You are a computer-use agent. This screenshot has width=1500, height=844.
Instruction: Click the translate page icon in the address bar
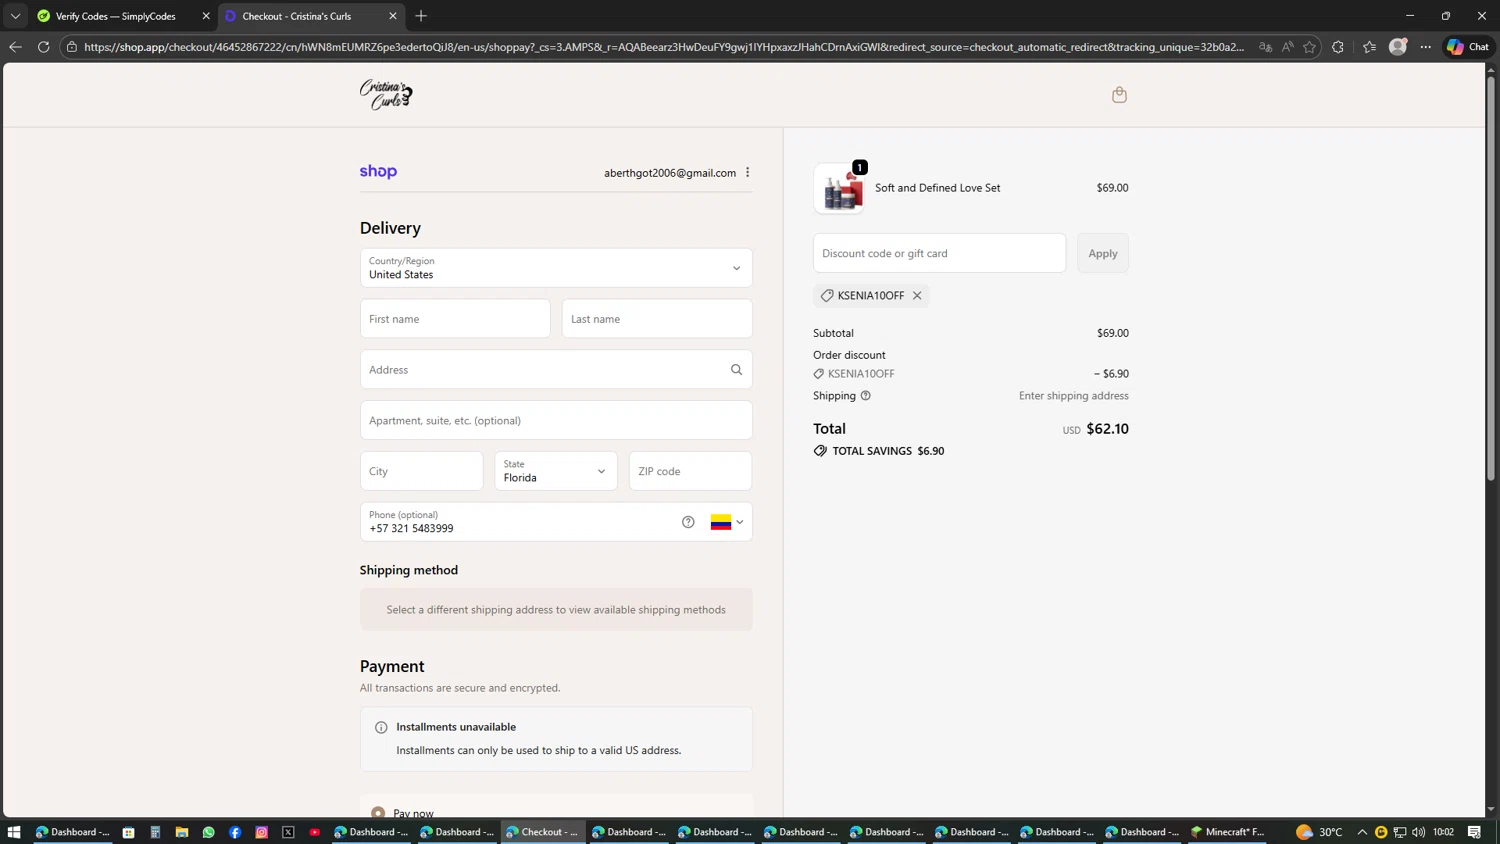[x=1265, y=47]
